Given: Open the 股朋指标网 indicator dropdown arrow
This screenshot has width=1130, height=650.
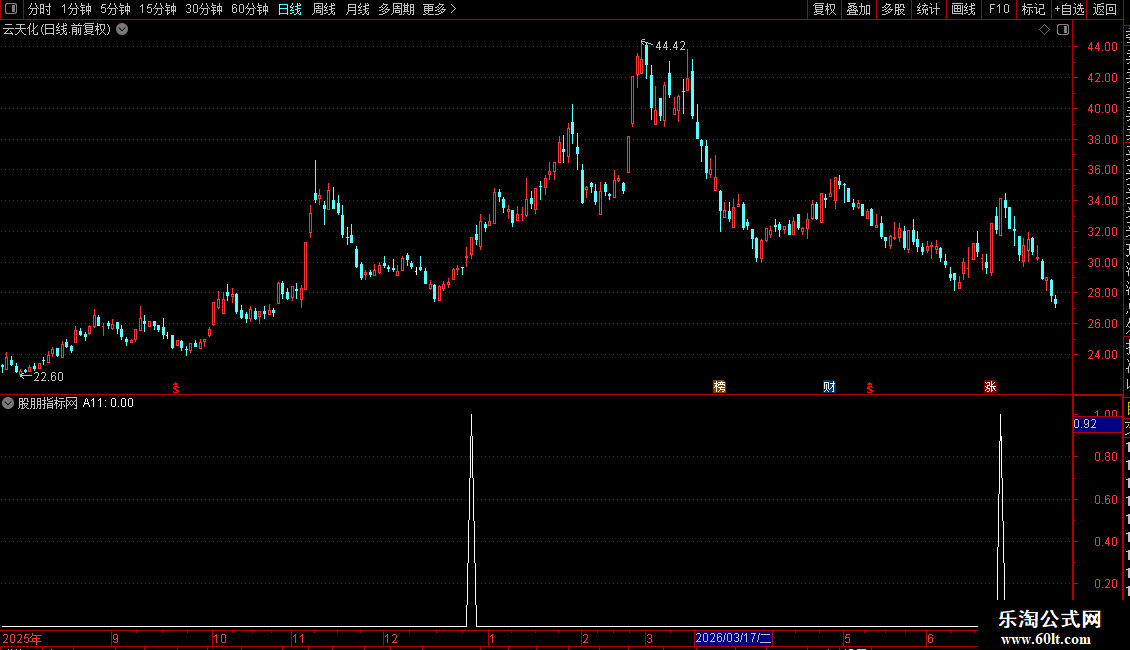Looking at the screenshot, I should [8, 403].
